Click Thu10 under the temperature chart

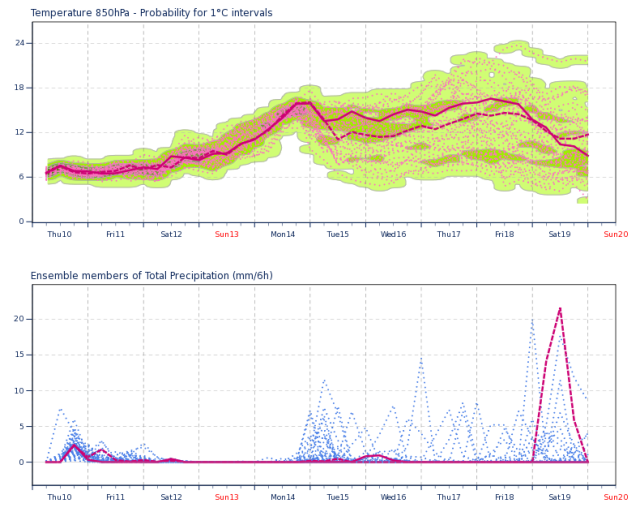click(x=60, y=234)
